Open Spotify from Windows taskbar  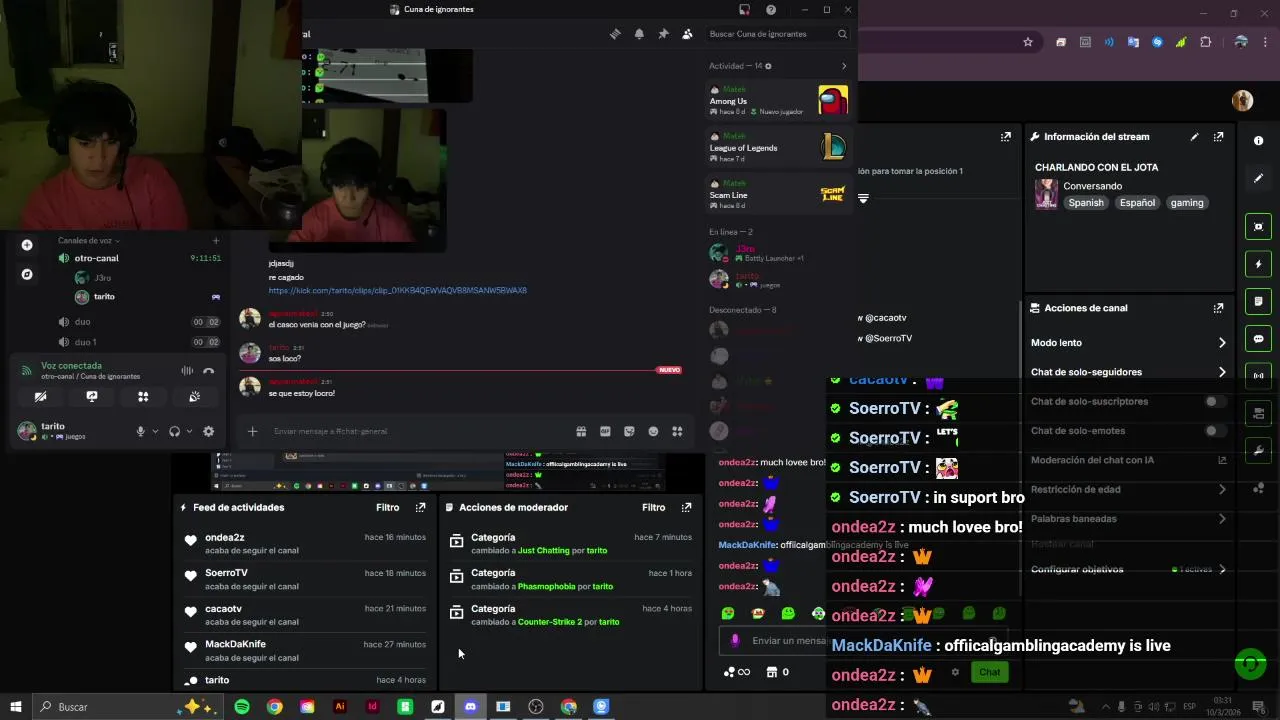click(x=242, y=707)
